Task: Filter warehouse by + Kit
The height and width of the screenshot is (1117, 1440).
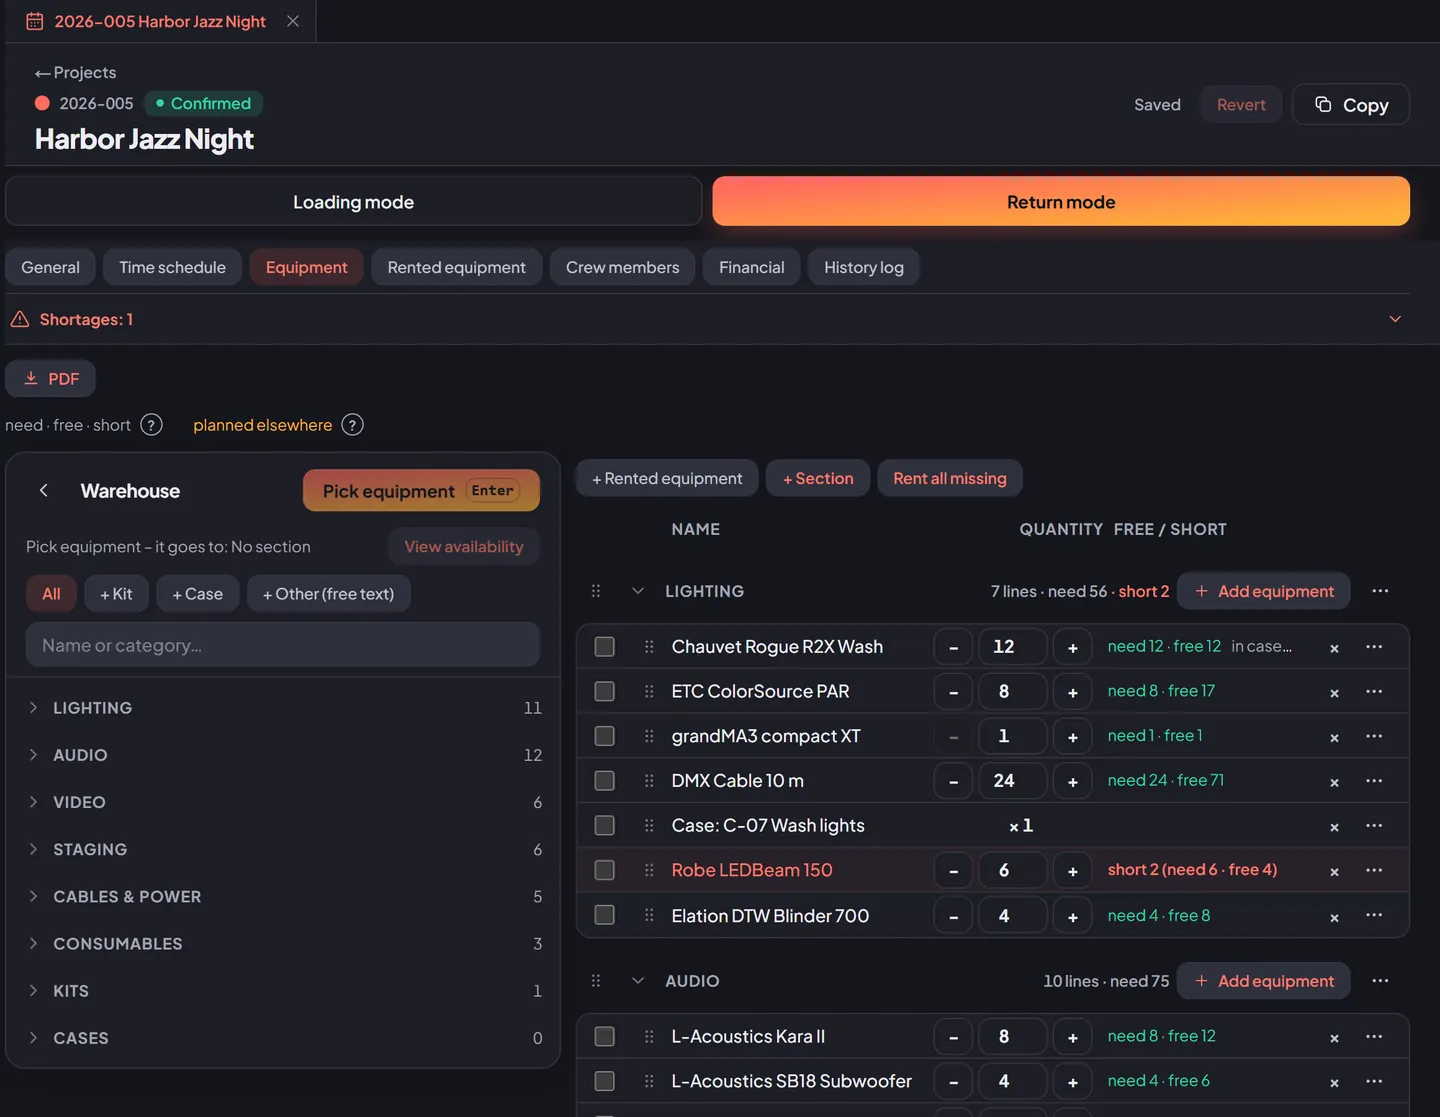Action: 116,594
